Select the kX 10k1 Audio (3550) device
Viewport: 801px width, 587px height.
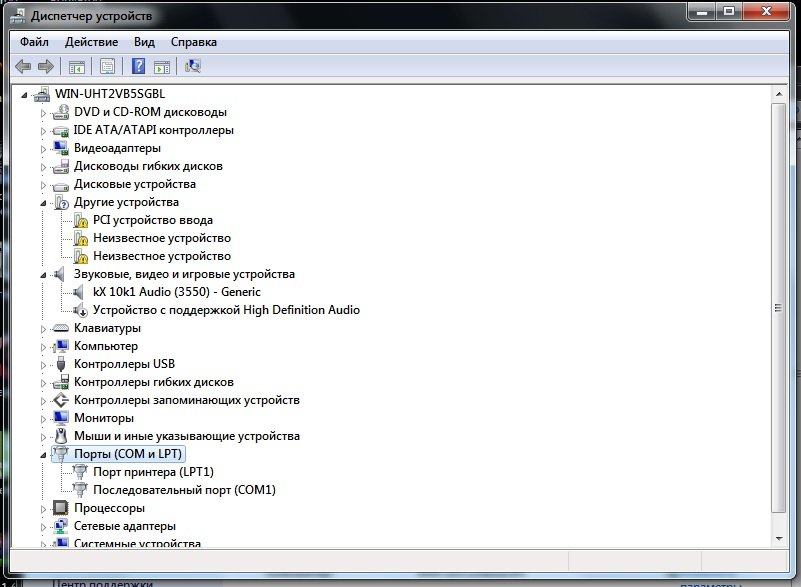(176, 292)
